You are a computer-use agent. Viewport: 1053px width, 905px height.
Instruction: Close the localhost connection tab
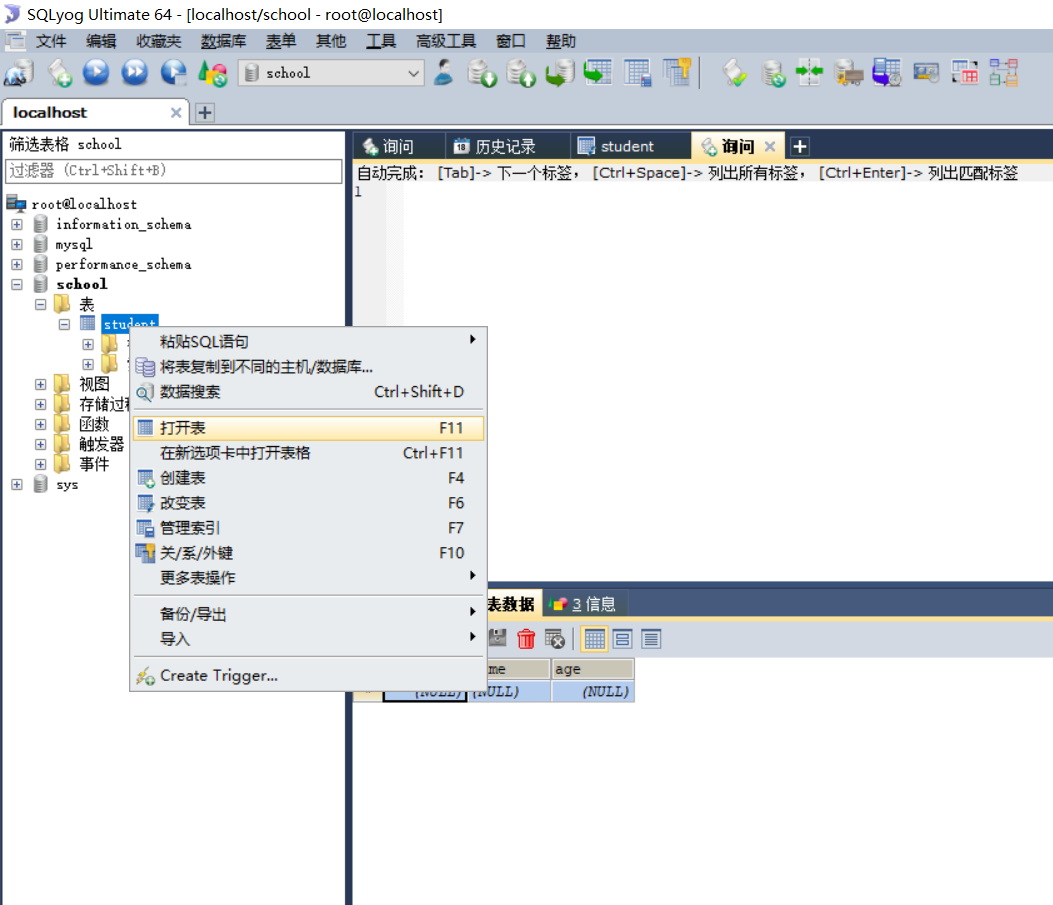176,113
